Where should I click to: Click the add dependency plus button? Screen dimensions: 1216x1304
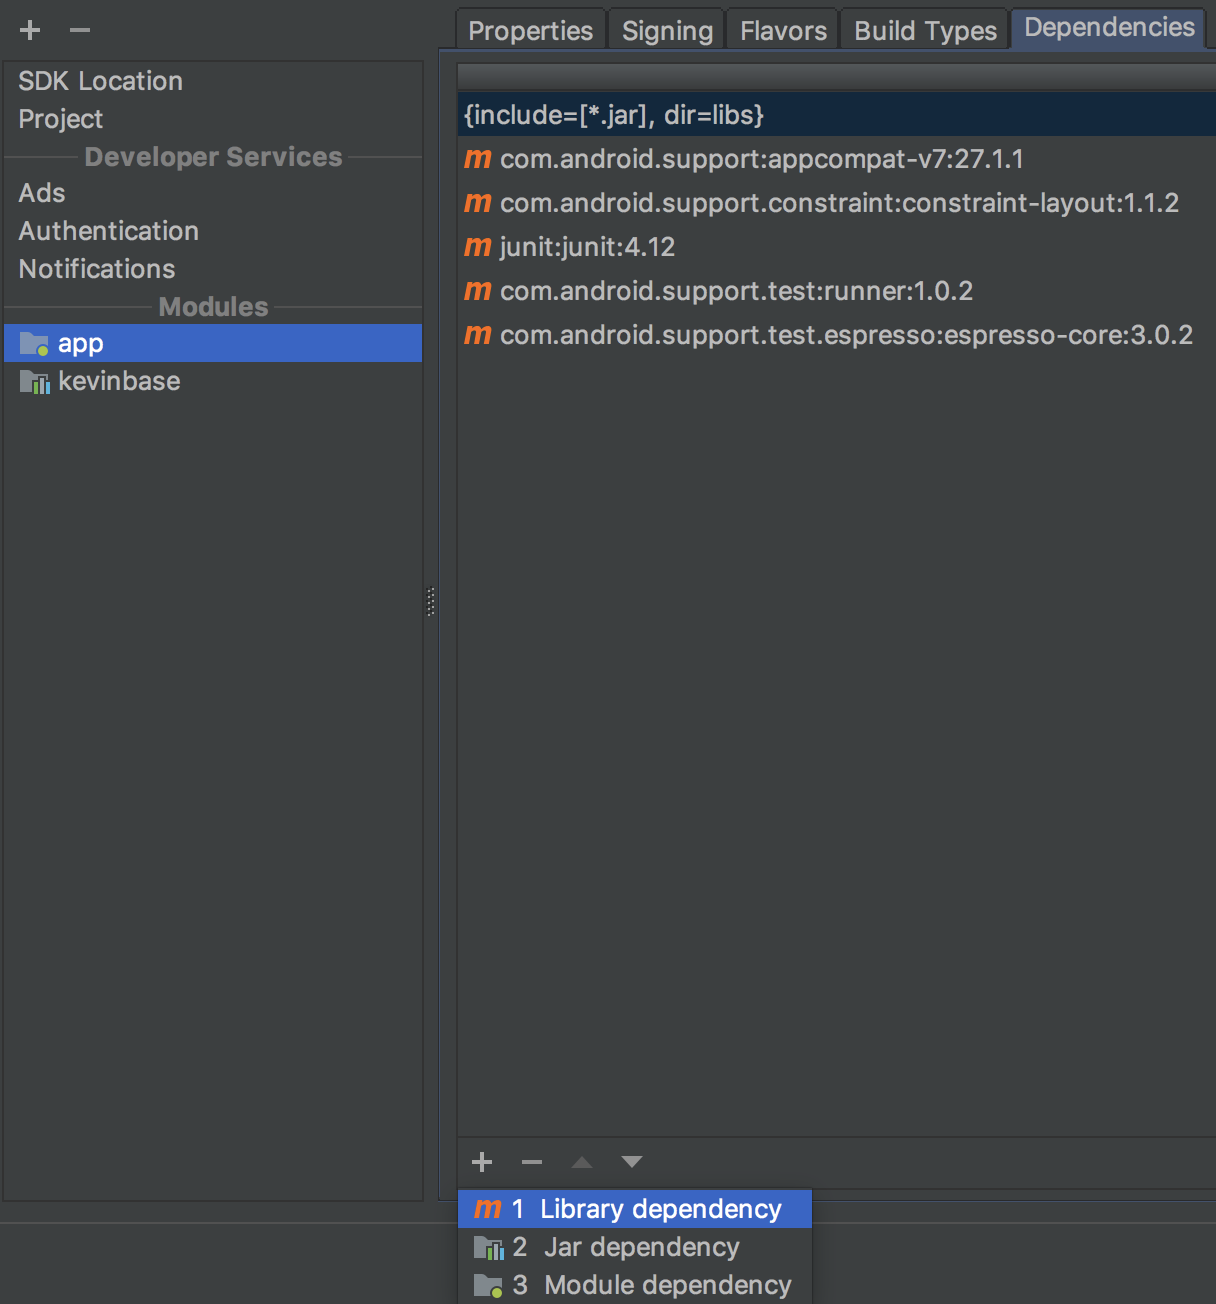(x=482, y=1162)
